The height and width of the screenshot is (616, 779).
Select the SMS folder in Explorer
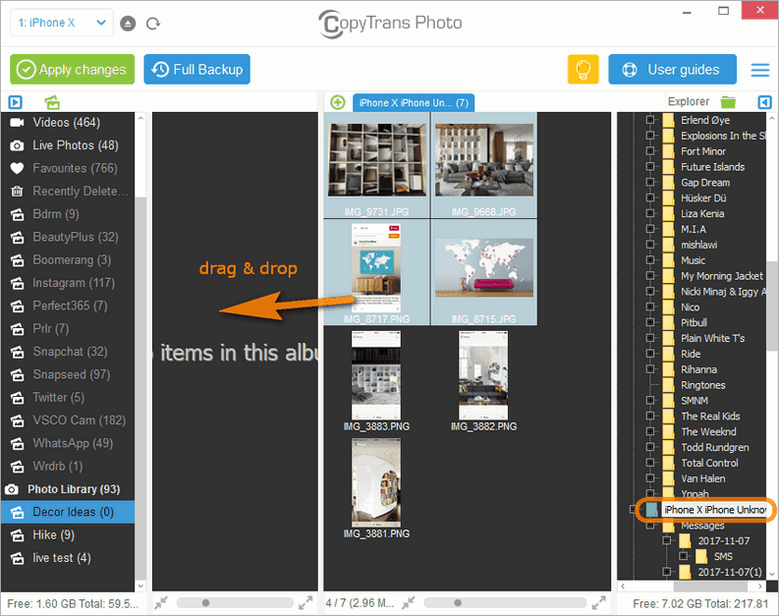point(723,556)
